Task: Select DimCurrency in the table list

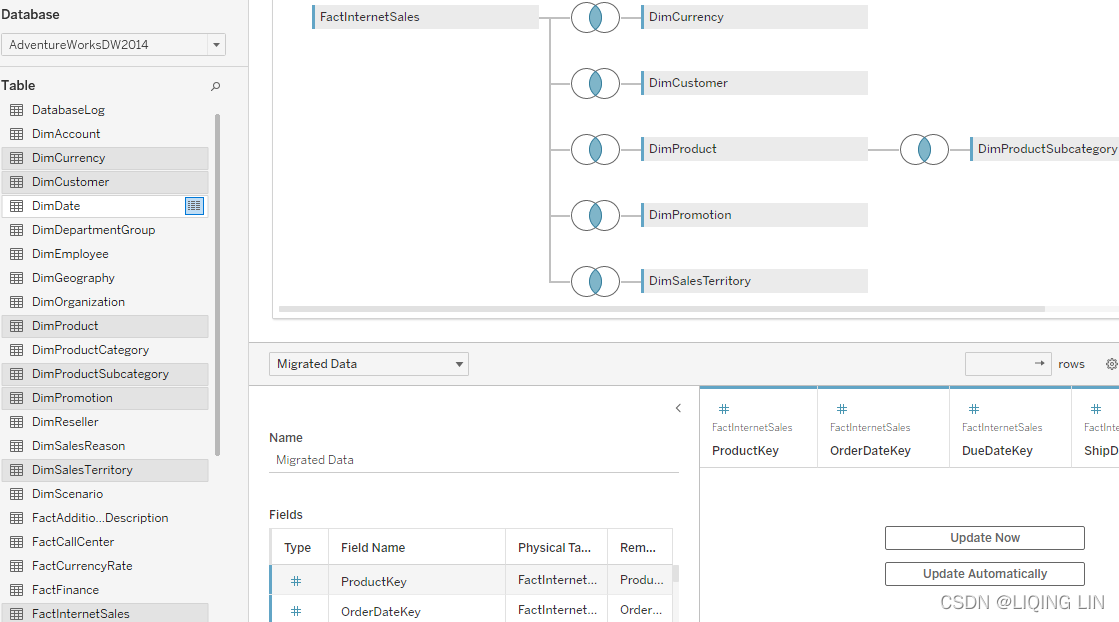Action: click(x=105, y=158)
